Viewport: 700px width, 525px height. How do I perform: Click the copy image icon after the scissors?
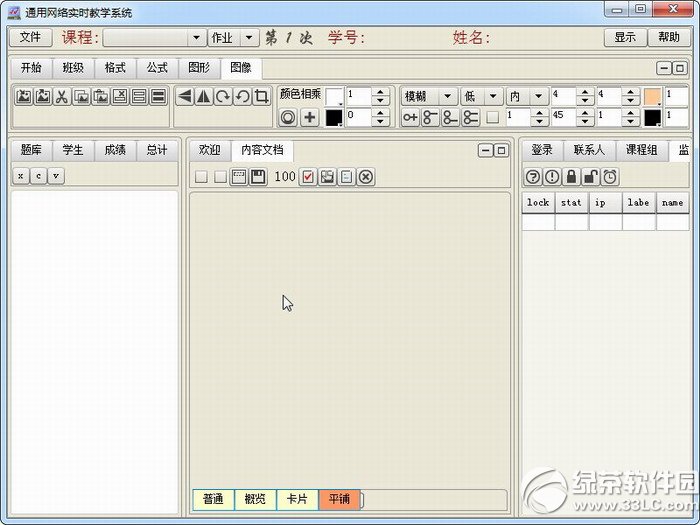[81, 96]
